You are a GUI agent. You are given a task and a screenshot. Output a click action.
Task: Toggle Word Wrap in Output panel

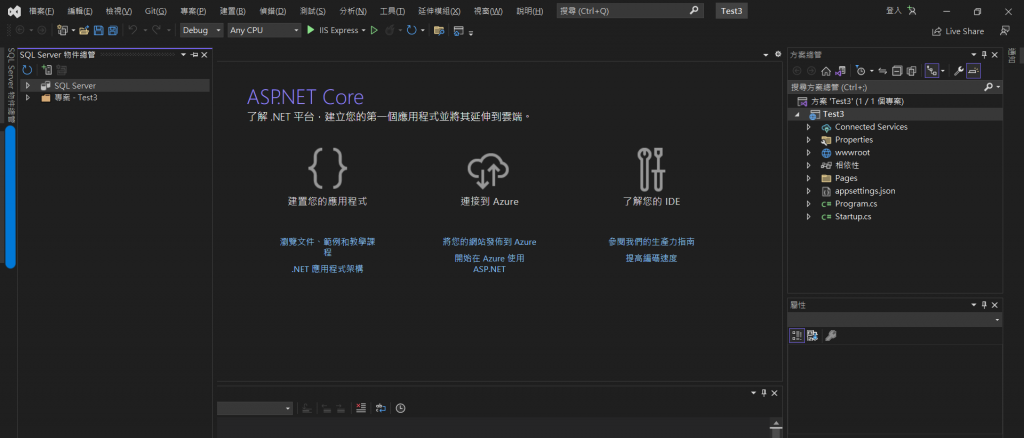[x=381, y=408]
